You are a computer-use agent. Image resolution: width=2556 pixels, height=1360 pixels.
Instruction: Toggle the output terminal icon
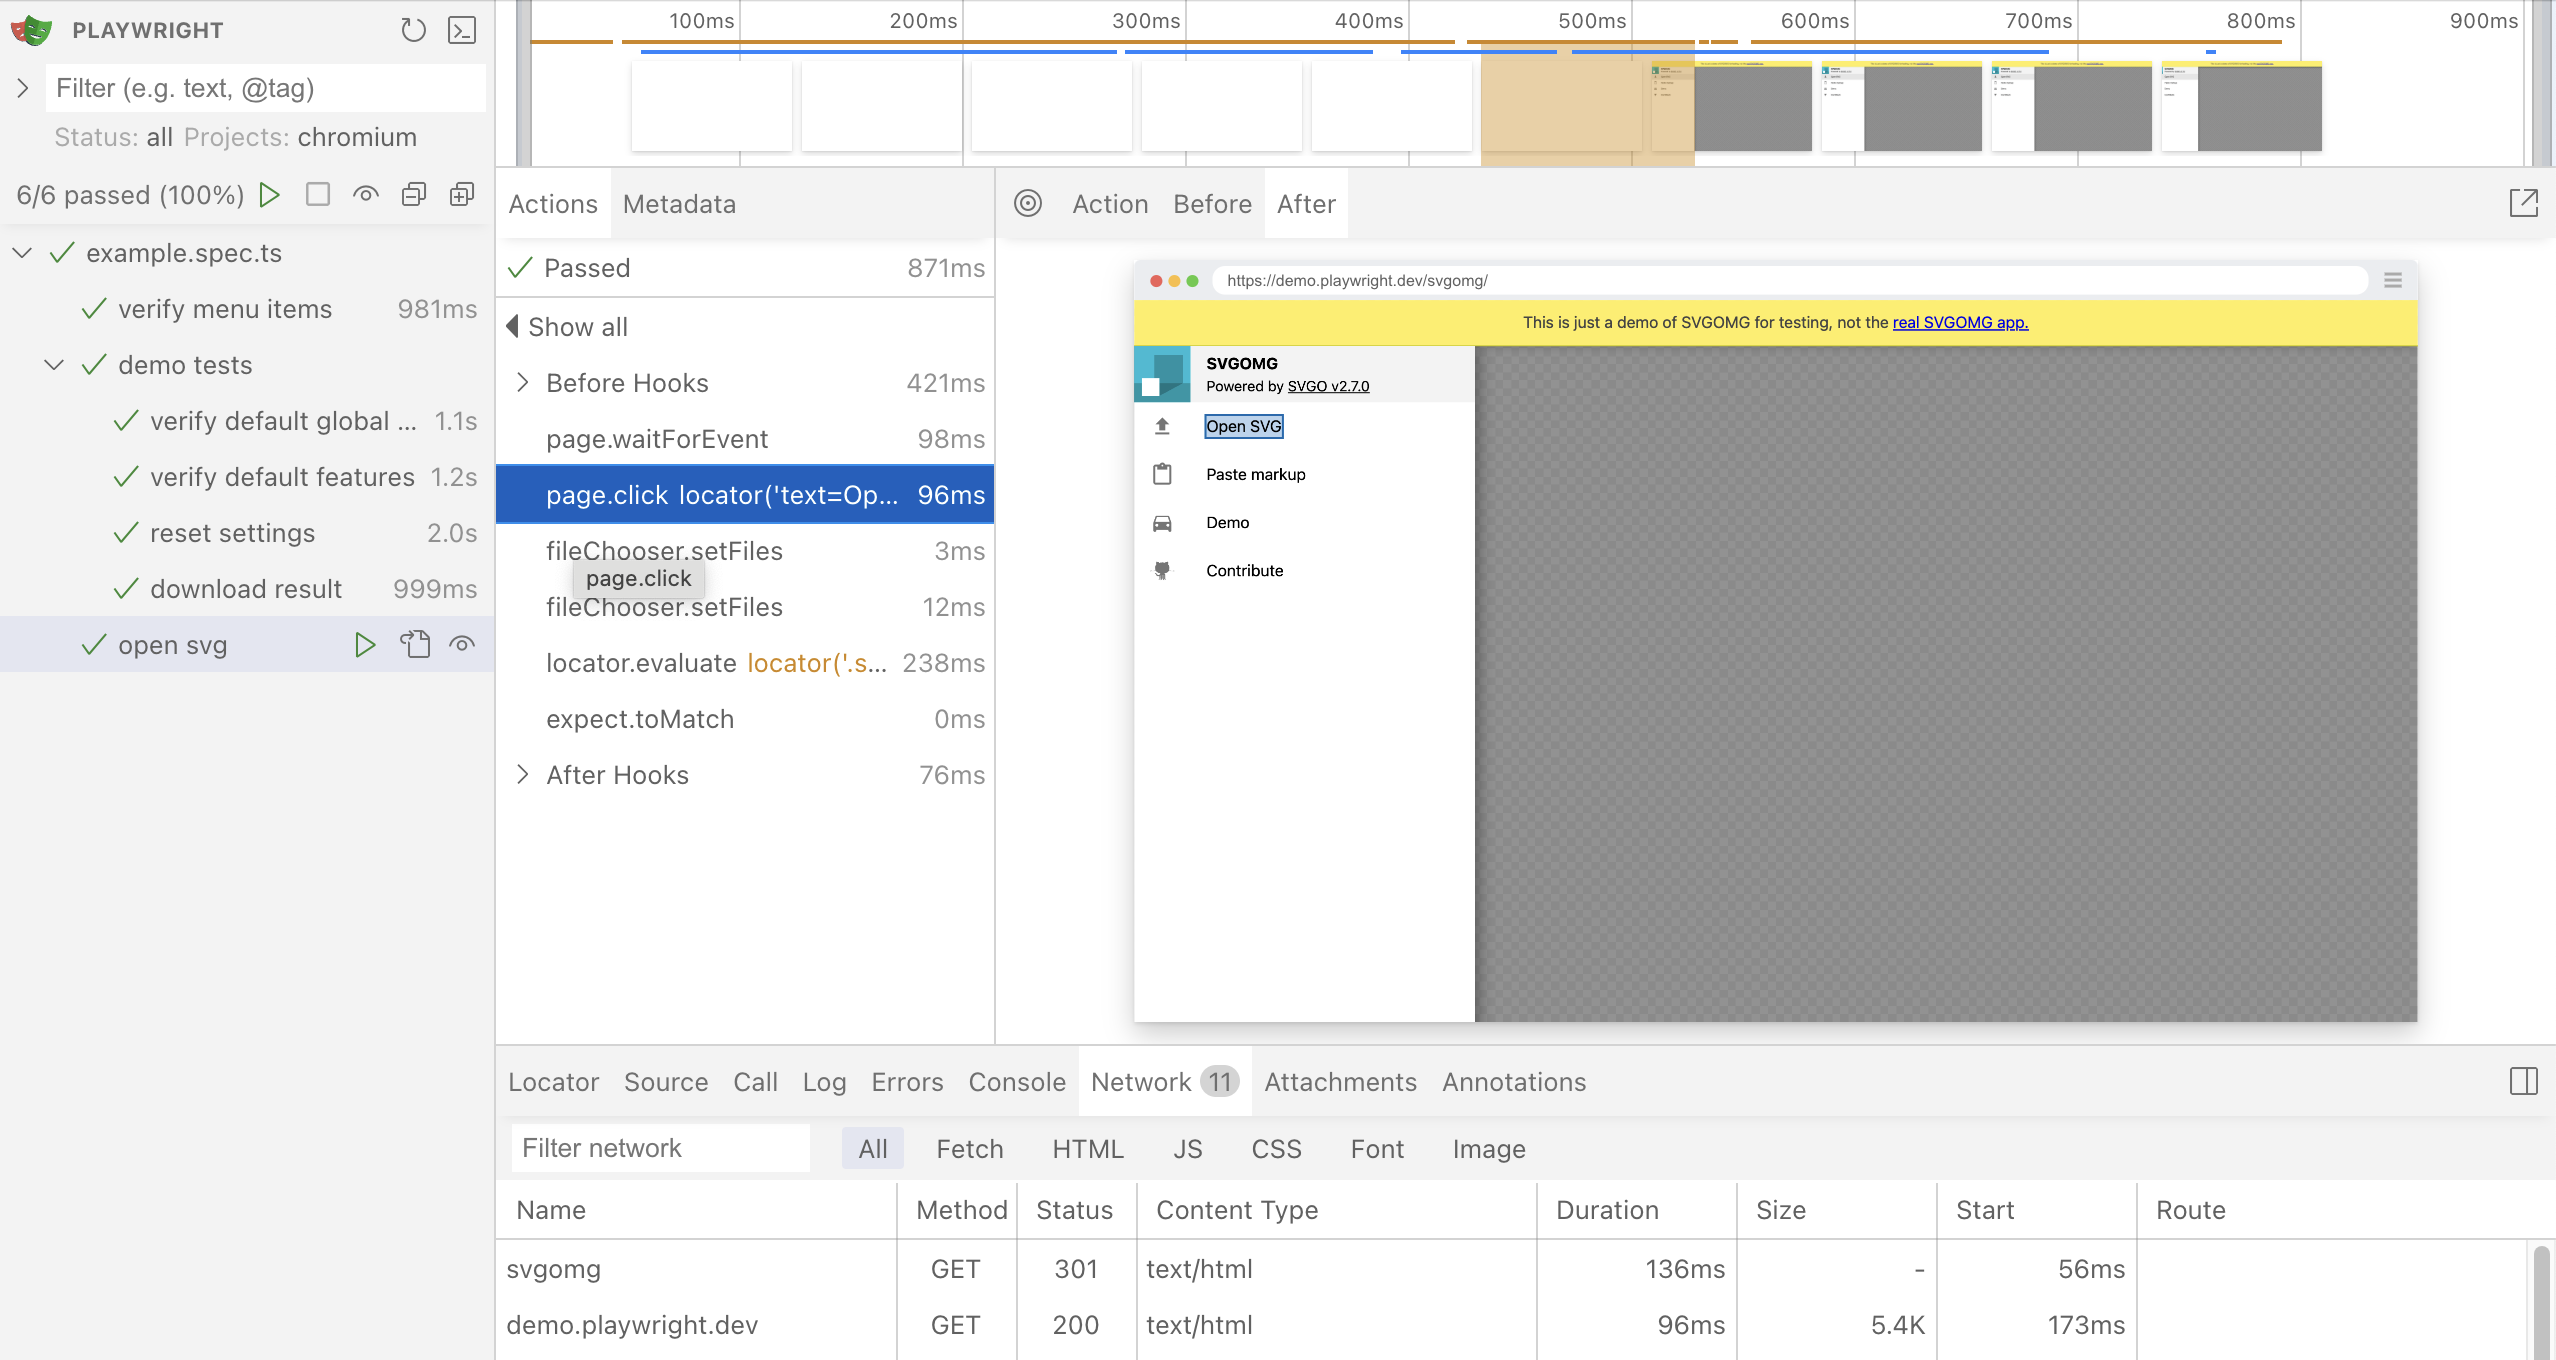click(x=462, y=30)
